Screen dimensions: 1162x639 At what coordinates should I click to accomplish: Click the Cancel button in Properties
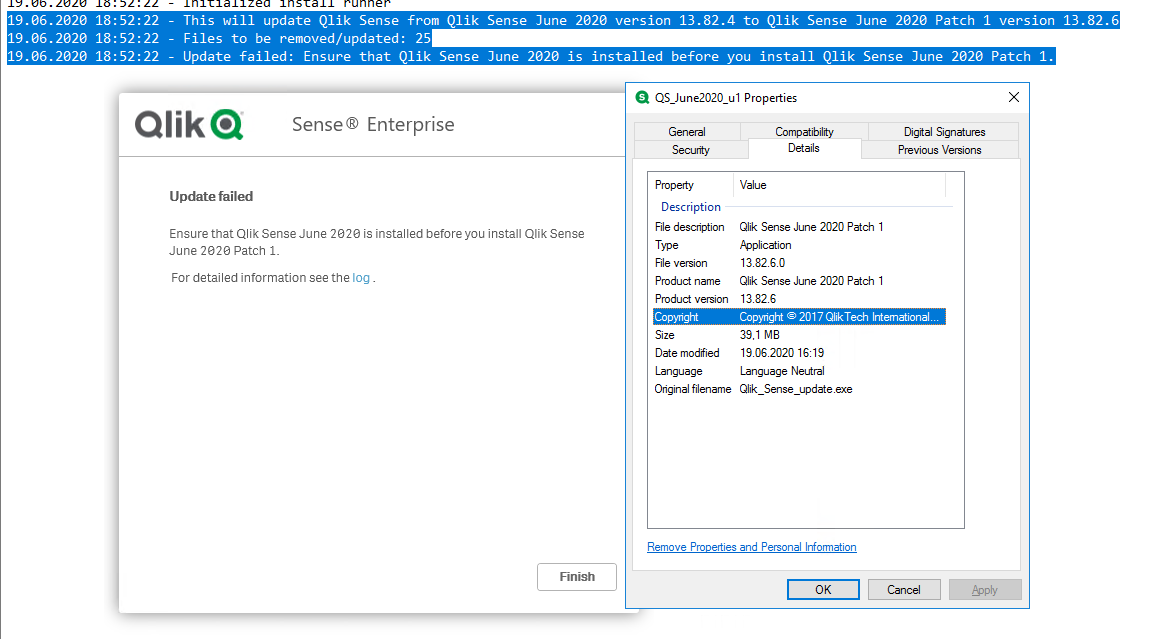coord(904,589)
